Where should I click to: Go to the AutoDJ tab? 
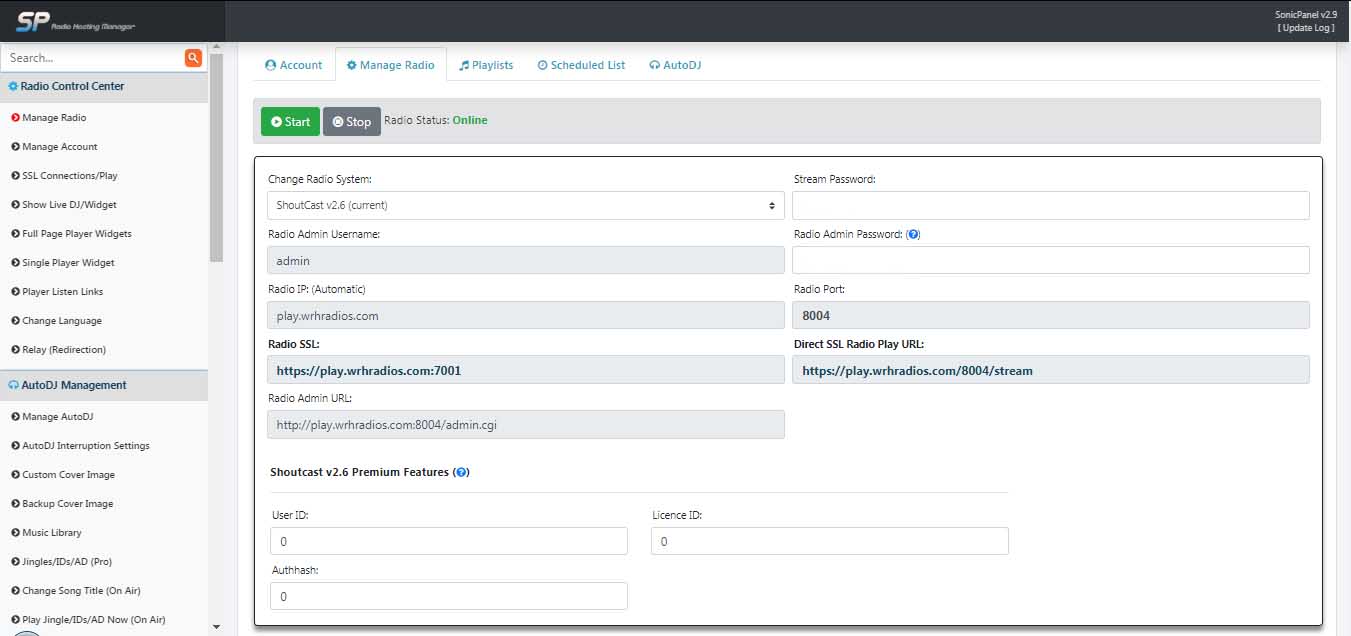(x=675, y=65)
